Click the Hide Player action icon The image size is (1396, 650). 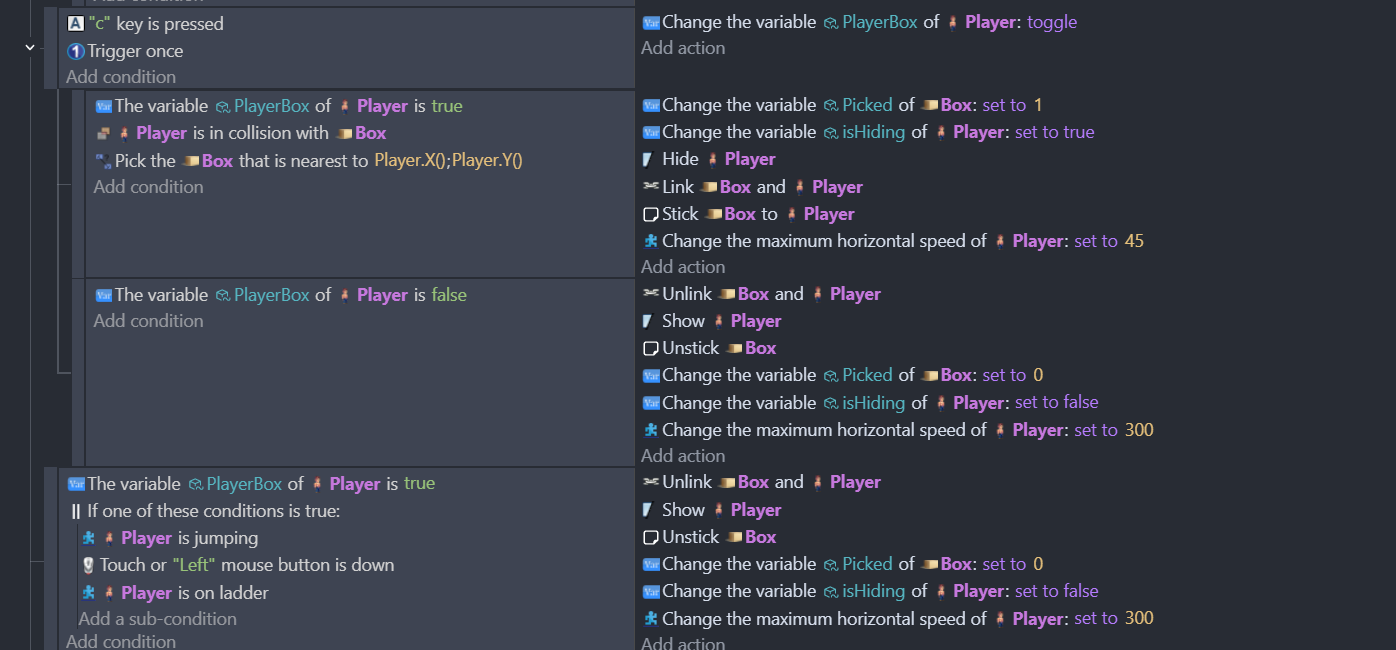pos(650,159)
